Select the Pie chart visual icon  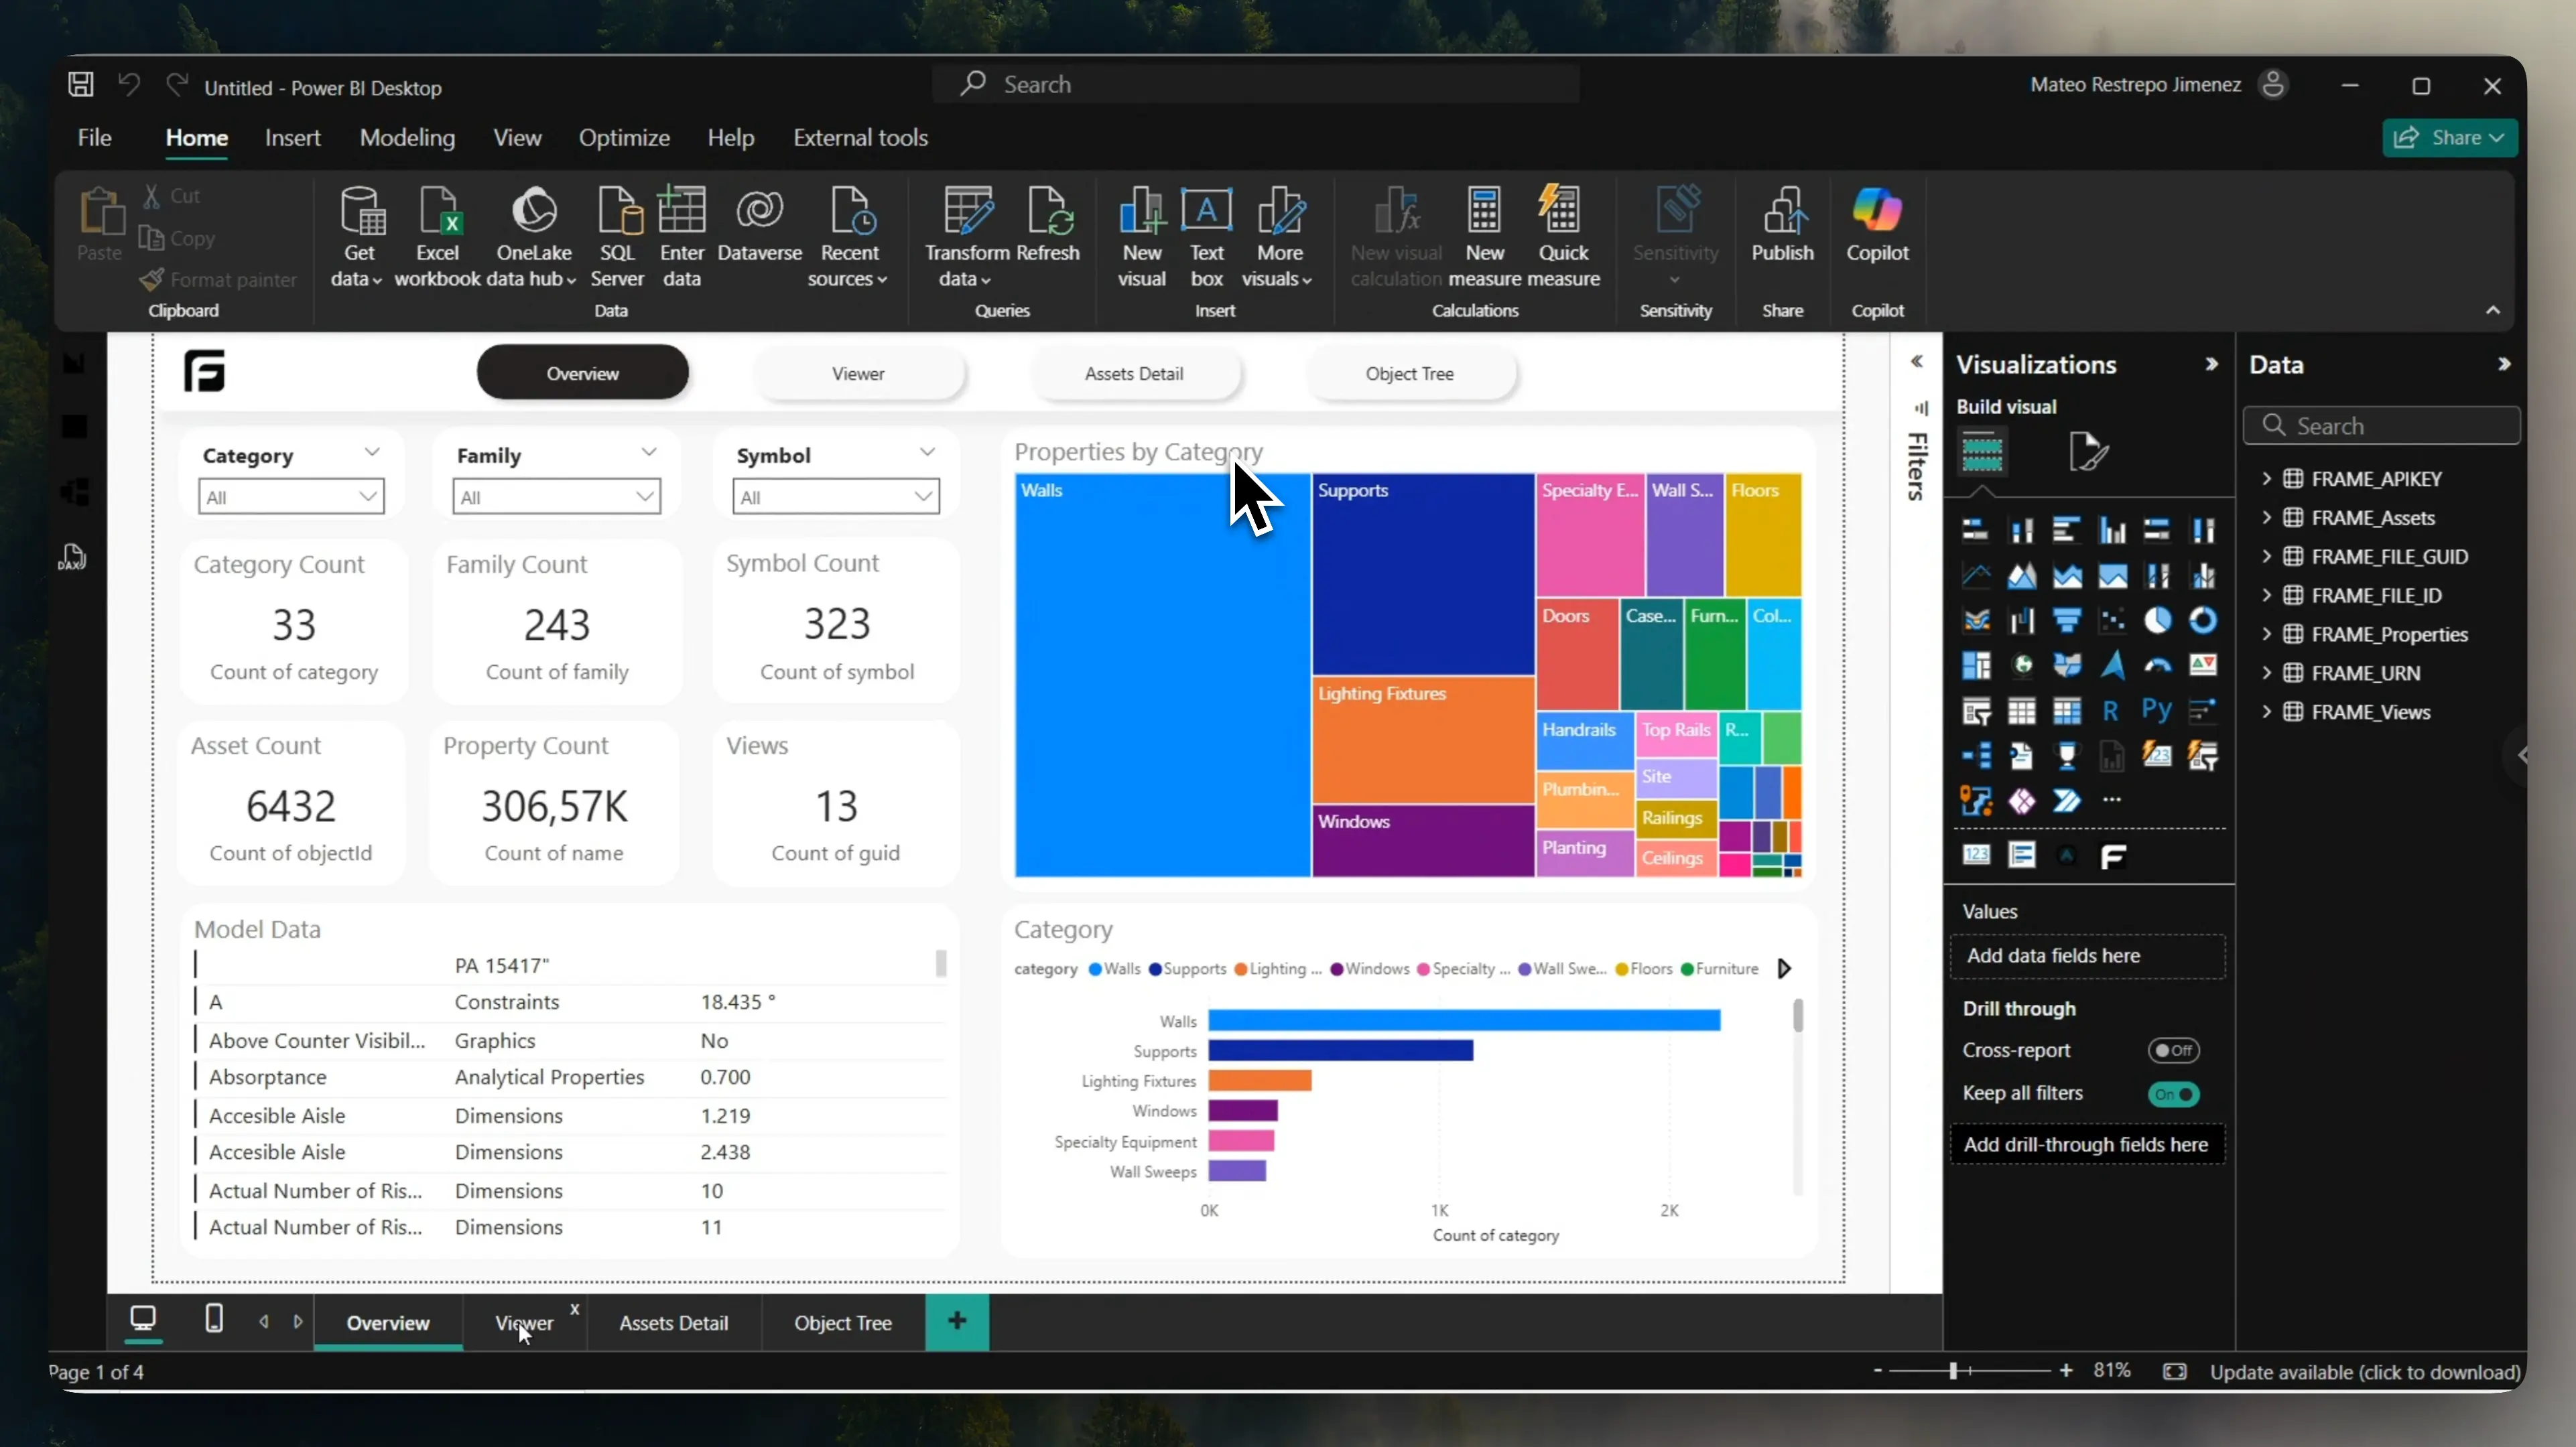pos(2157,620)
